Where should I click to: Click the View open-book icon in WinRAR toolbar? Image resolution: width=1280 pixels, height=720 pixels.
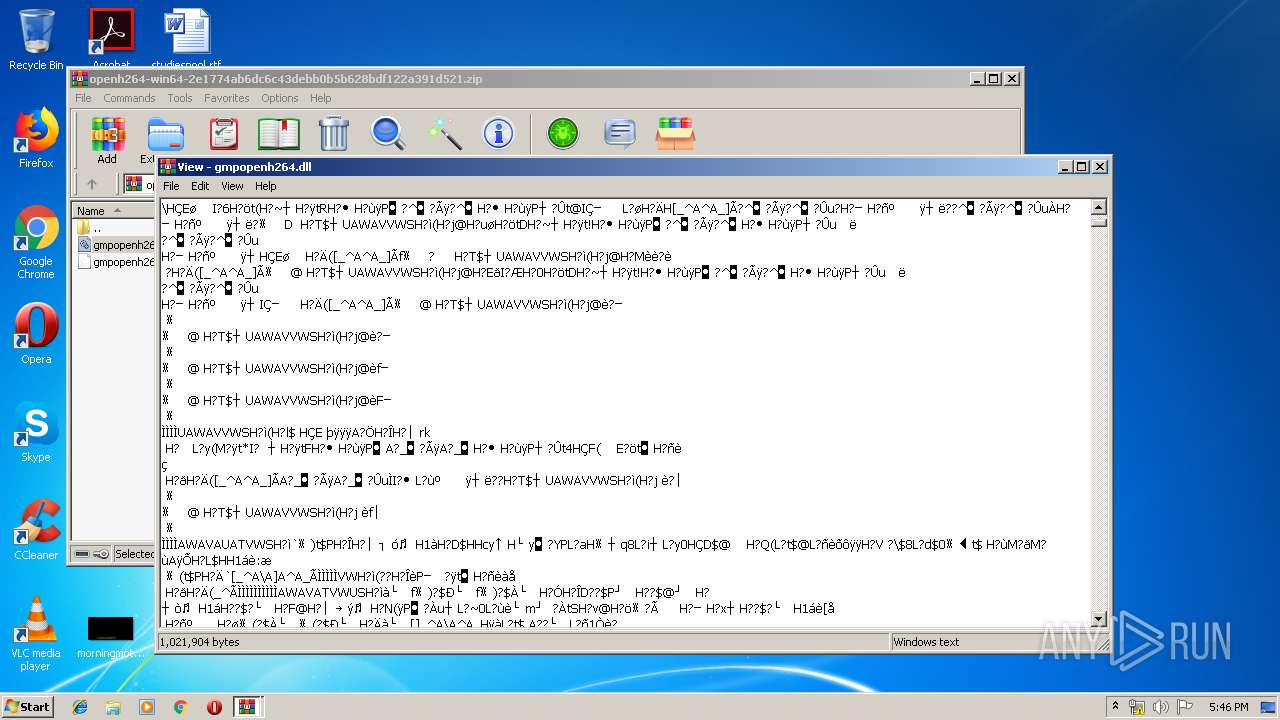pos(279,134)
